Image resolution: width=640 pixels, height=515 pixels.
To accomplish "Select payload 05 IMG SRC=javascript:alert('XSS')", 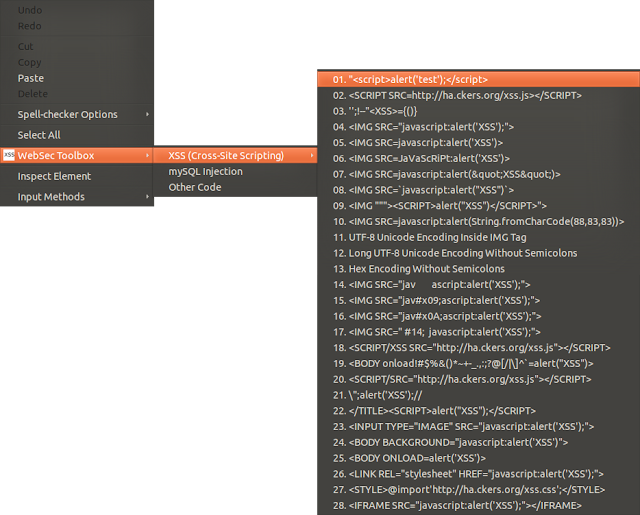I will pos(478,143).
